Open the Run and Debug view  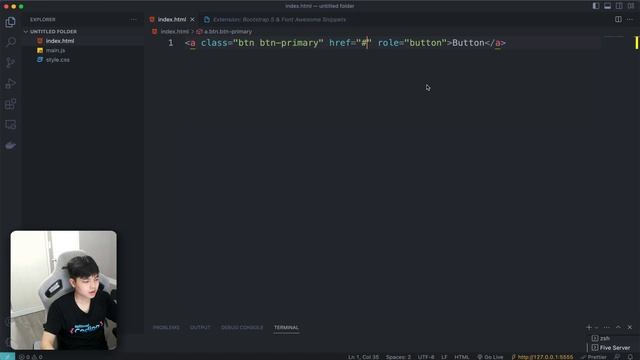click(x=11, y=83)
